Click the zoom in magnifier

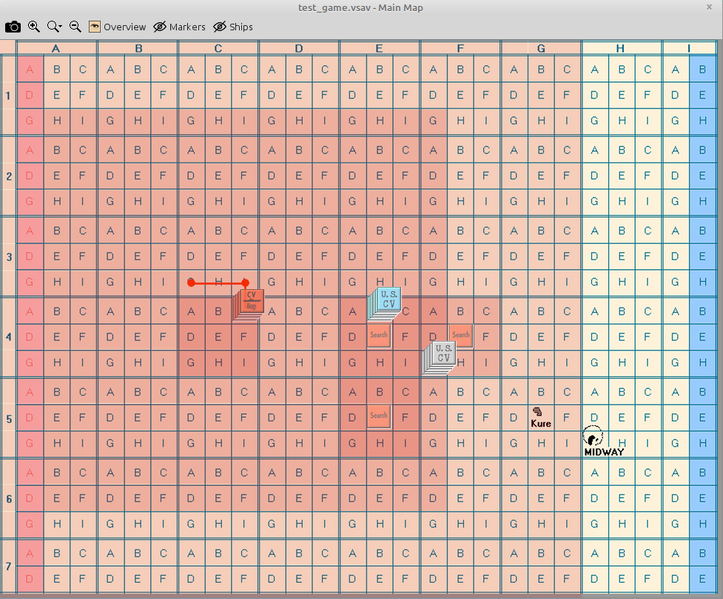pos(34,27)
